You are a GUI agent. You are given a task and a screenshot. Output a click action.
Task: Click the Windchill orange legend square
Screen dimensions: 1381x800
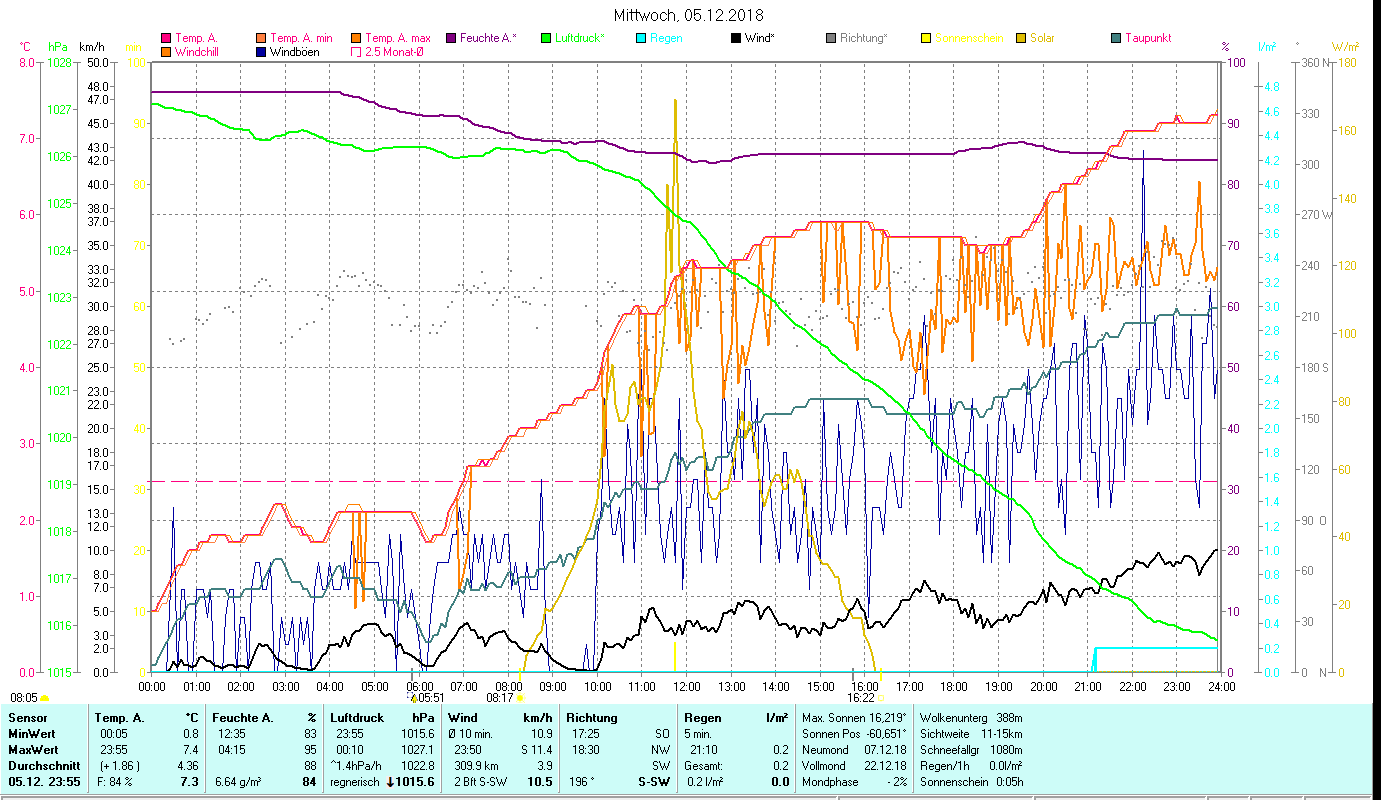coord(166,52)
